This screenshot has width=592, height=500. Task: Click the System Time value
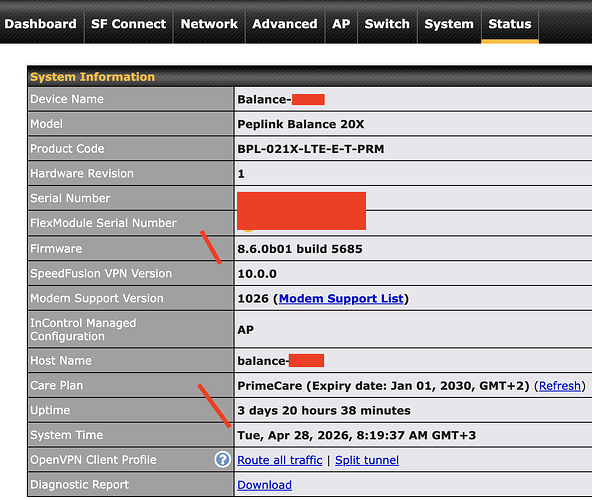[x=356, y=435]
